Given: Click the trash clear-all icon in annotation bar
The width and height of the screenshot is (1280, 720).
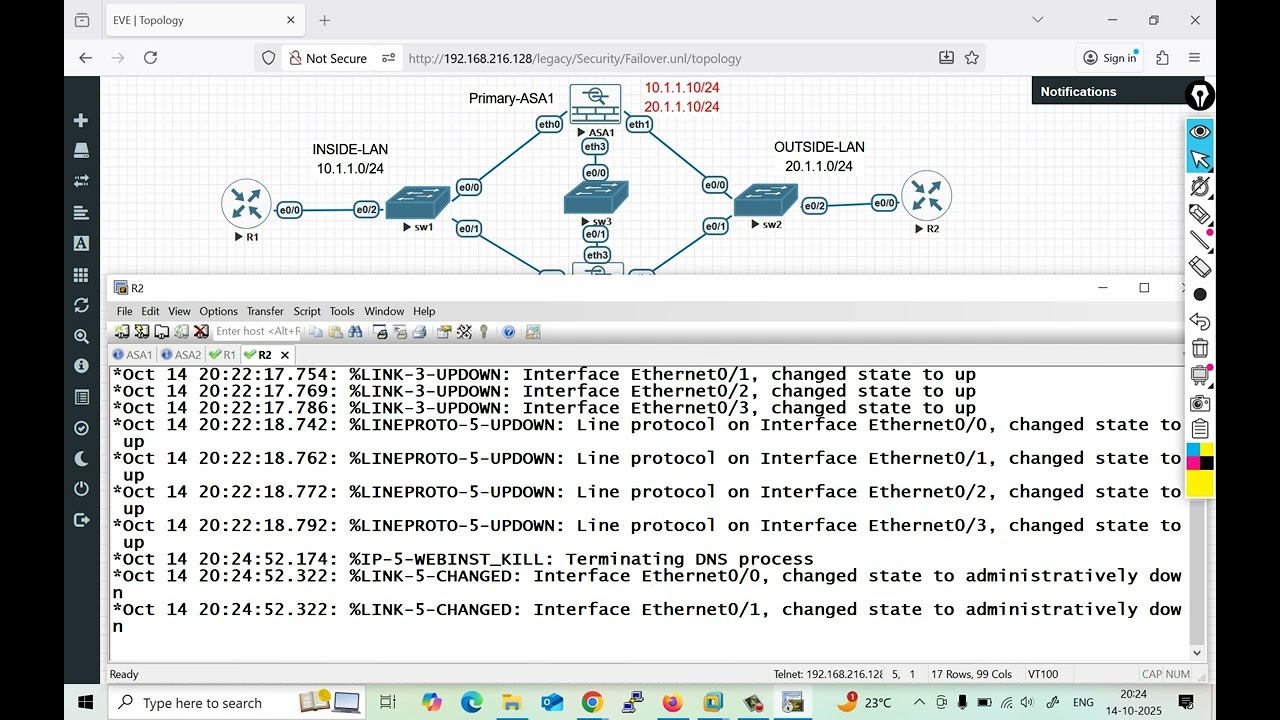Looking at the screenshot, I should (1200, 348).
